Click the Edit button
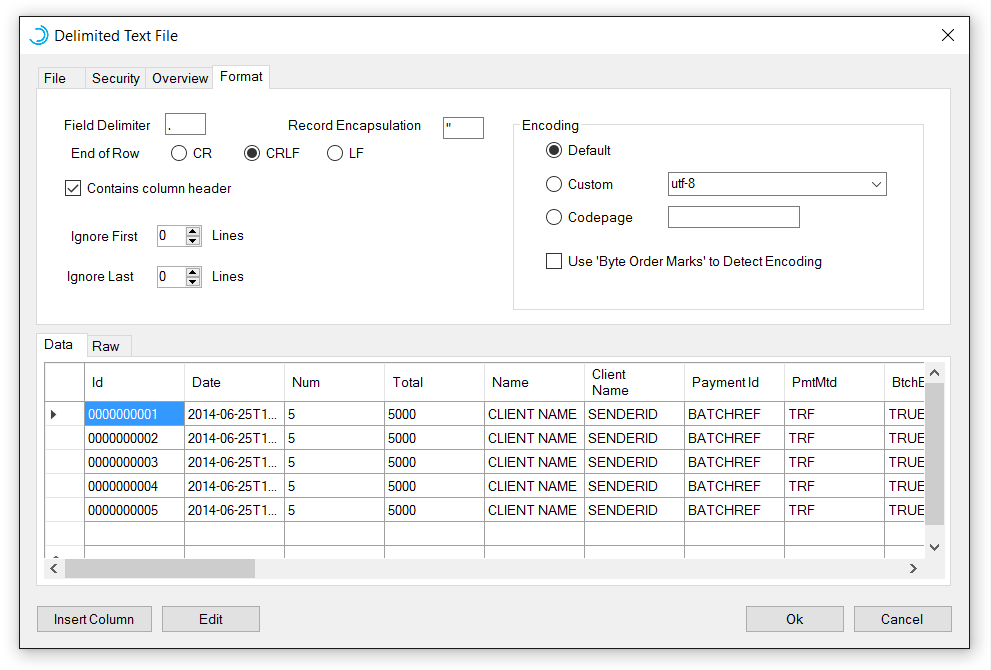 point(210,619)
